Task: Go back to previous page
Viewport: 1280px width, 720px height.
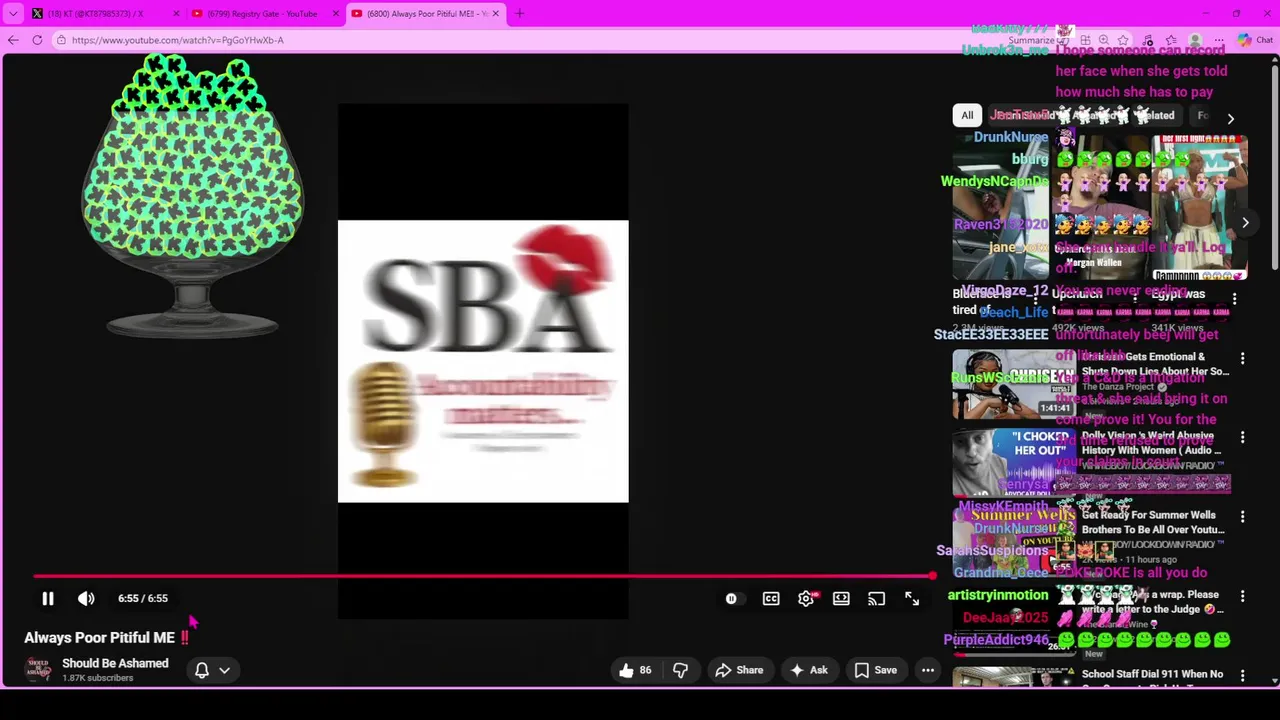Action: (x=13, y=40)
